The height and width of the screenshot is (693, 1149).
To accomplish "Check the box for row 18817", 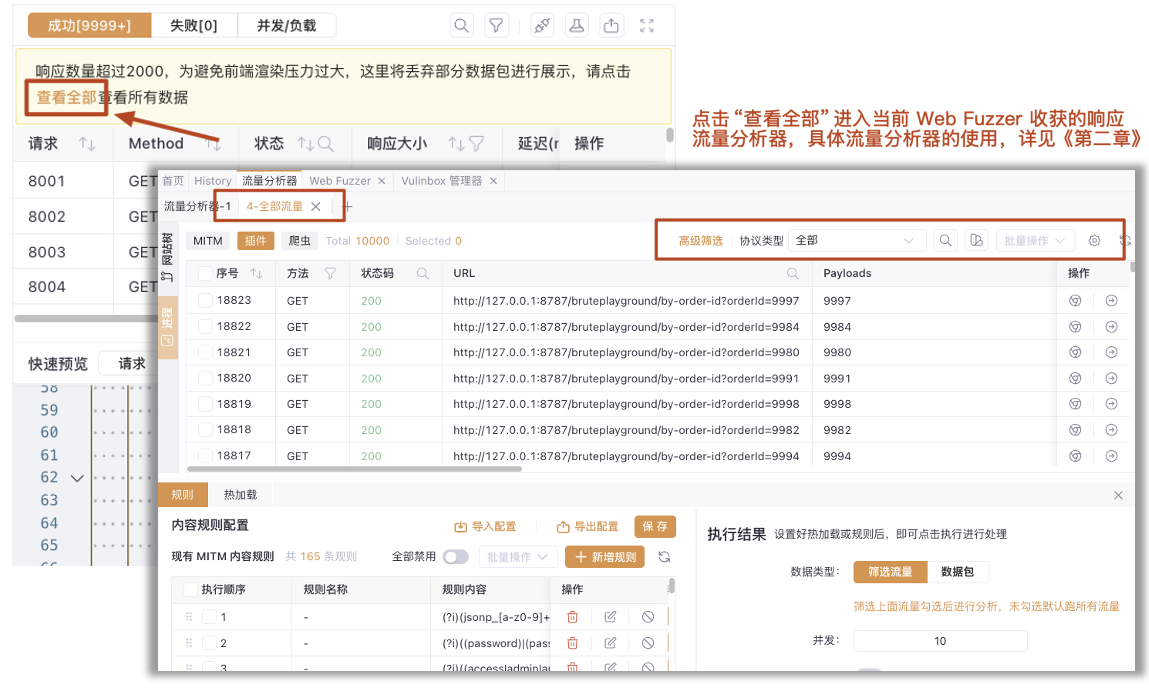I will tap(205, 456).
